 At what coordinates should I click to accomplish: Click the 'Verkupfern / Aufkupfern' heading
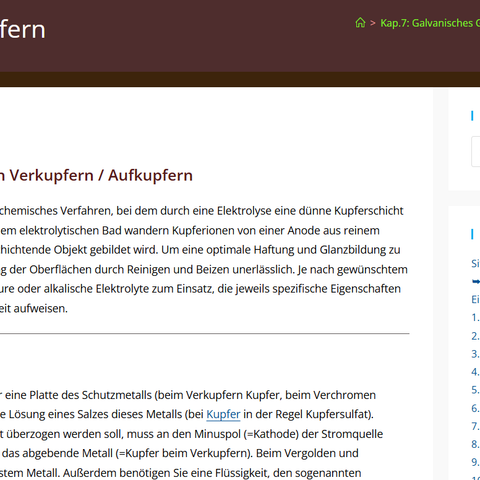101,175
